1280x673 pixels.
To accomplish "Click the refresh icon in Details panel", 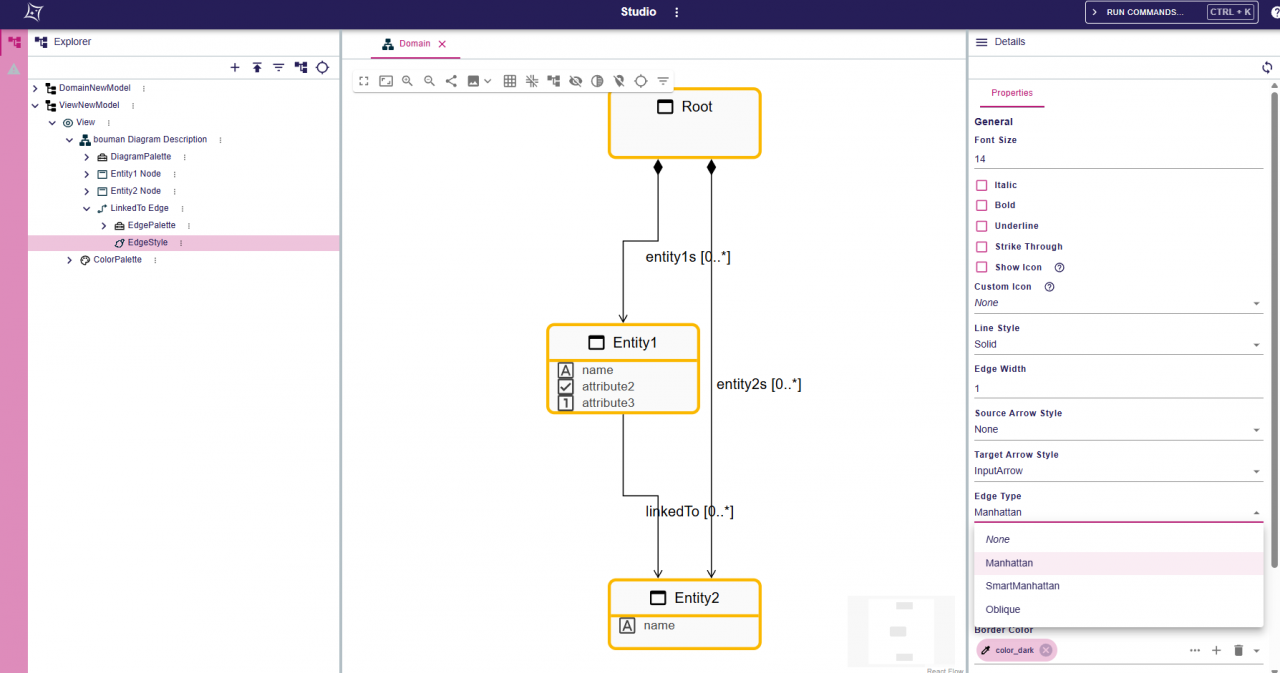I will pos(1267,68).
